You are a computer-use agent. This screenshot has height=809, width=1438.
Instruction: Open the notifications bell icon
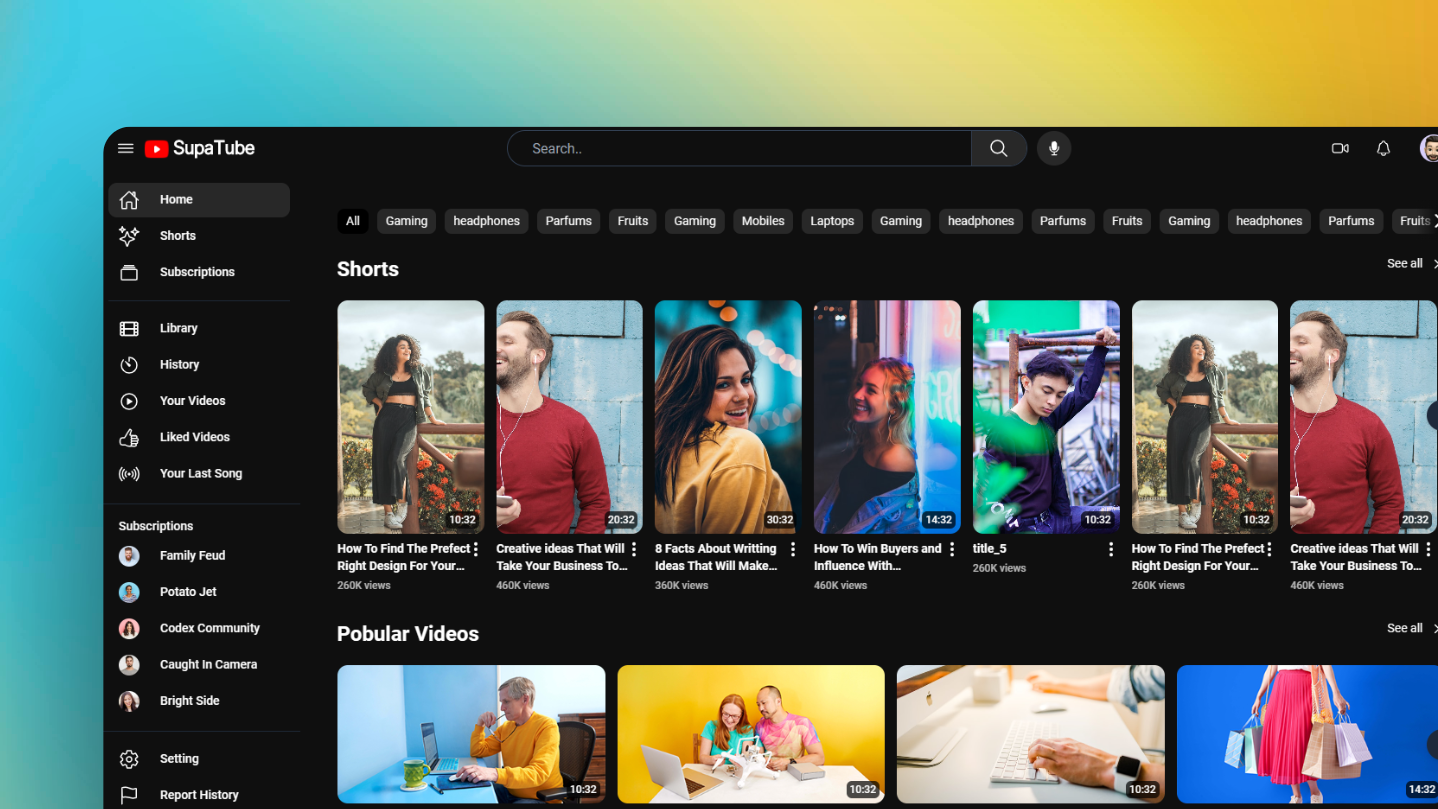pyautogui.click(x=1383, y=148)
